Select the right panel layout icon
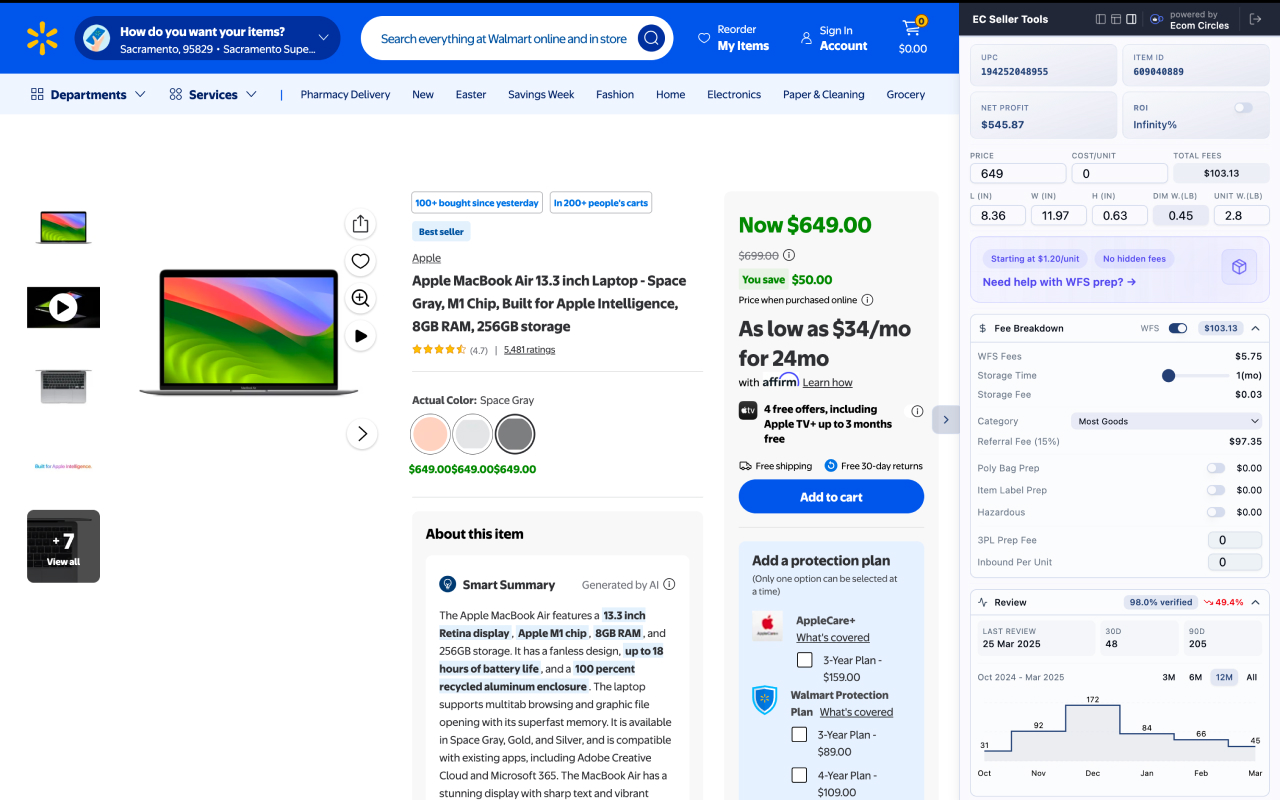Image resolution: width=1280 pixels, height=800 pixels. click(1131, 19)
